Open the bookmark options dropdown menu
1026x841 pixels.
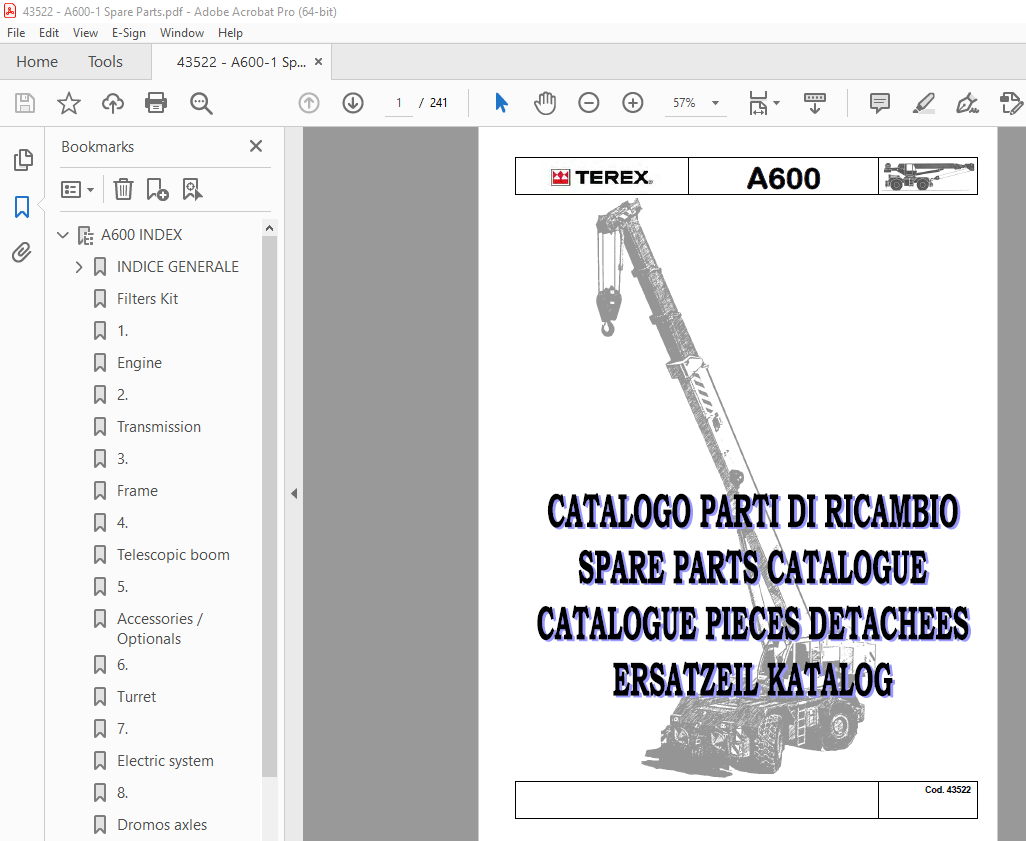[77, 190]
